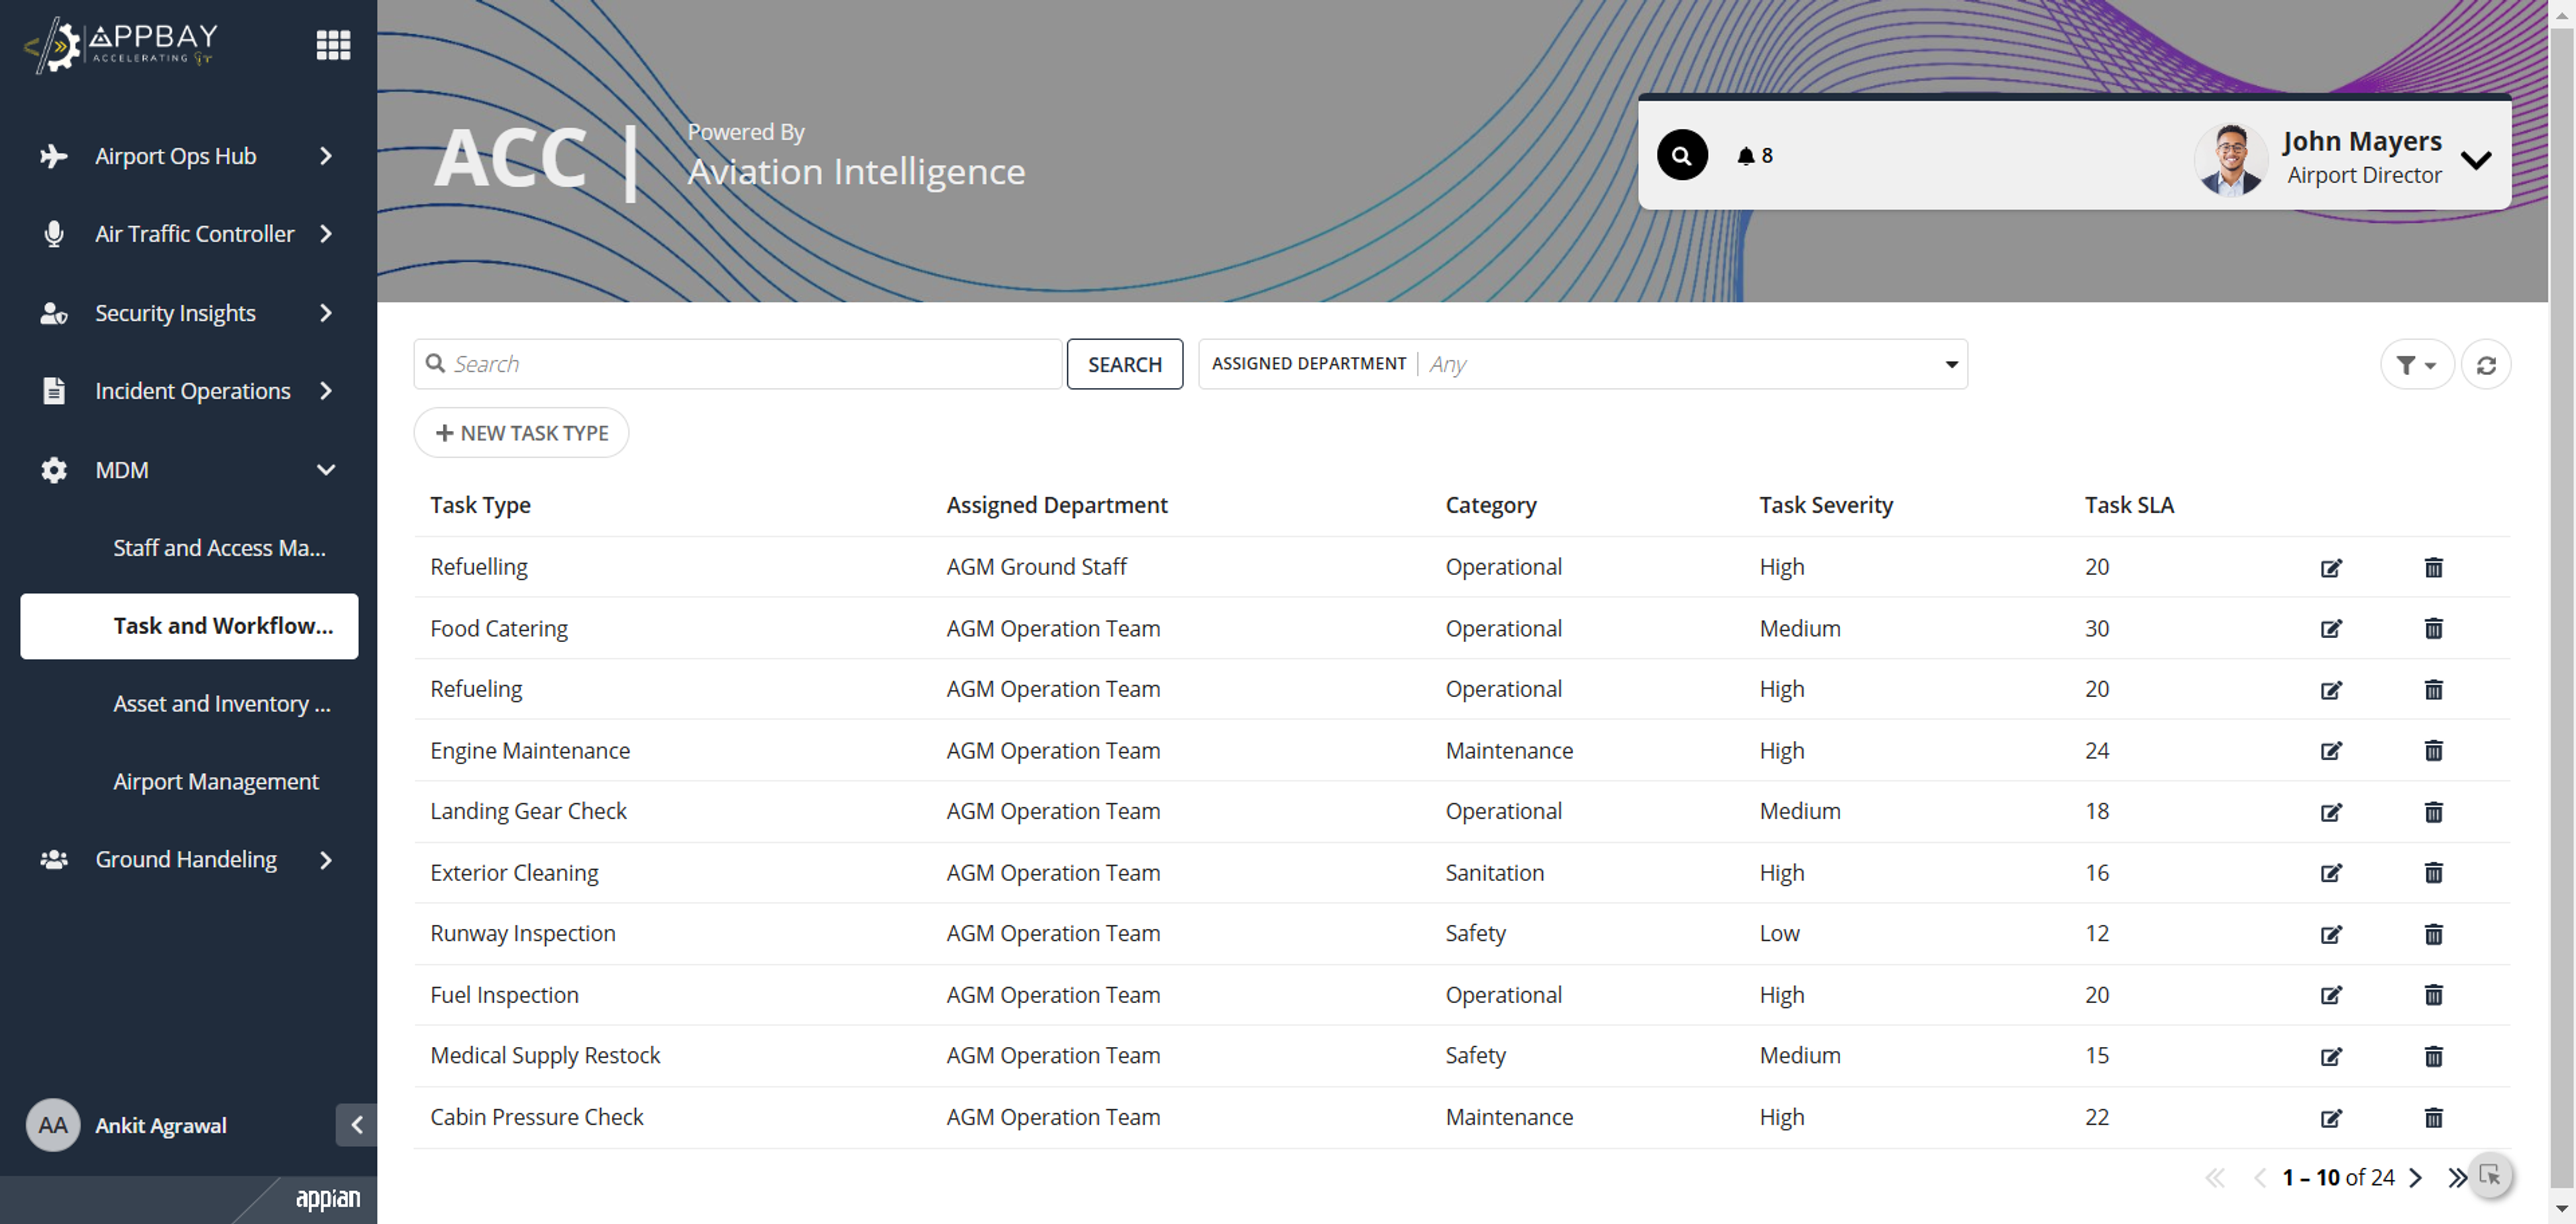The height and width of the screenshot is (1224, 2576).
Task: Edit the Refuelling task type
Action: click(2331, 568)
